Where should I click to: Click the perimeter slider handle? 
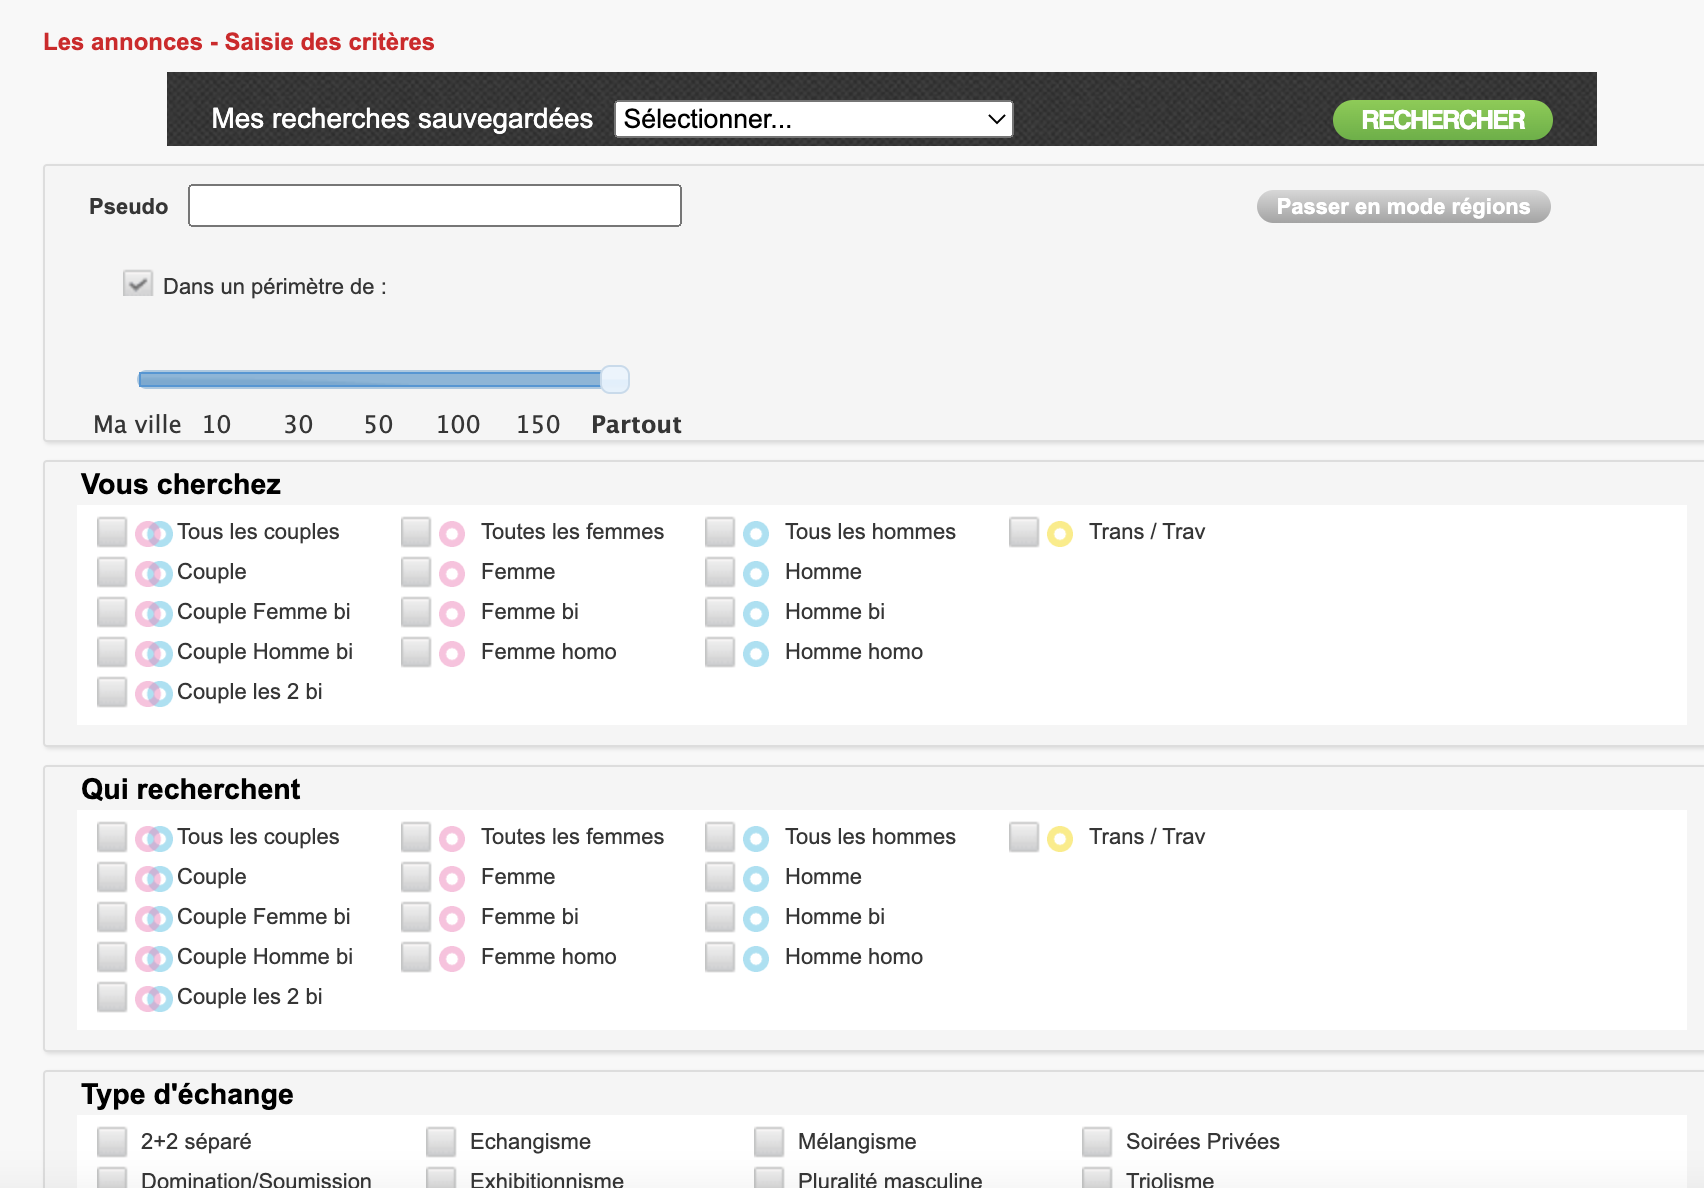[x=615, y=380]
